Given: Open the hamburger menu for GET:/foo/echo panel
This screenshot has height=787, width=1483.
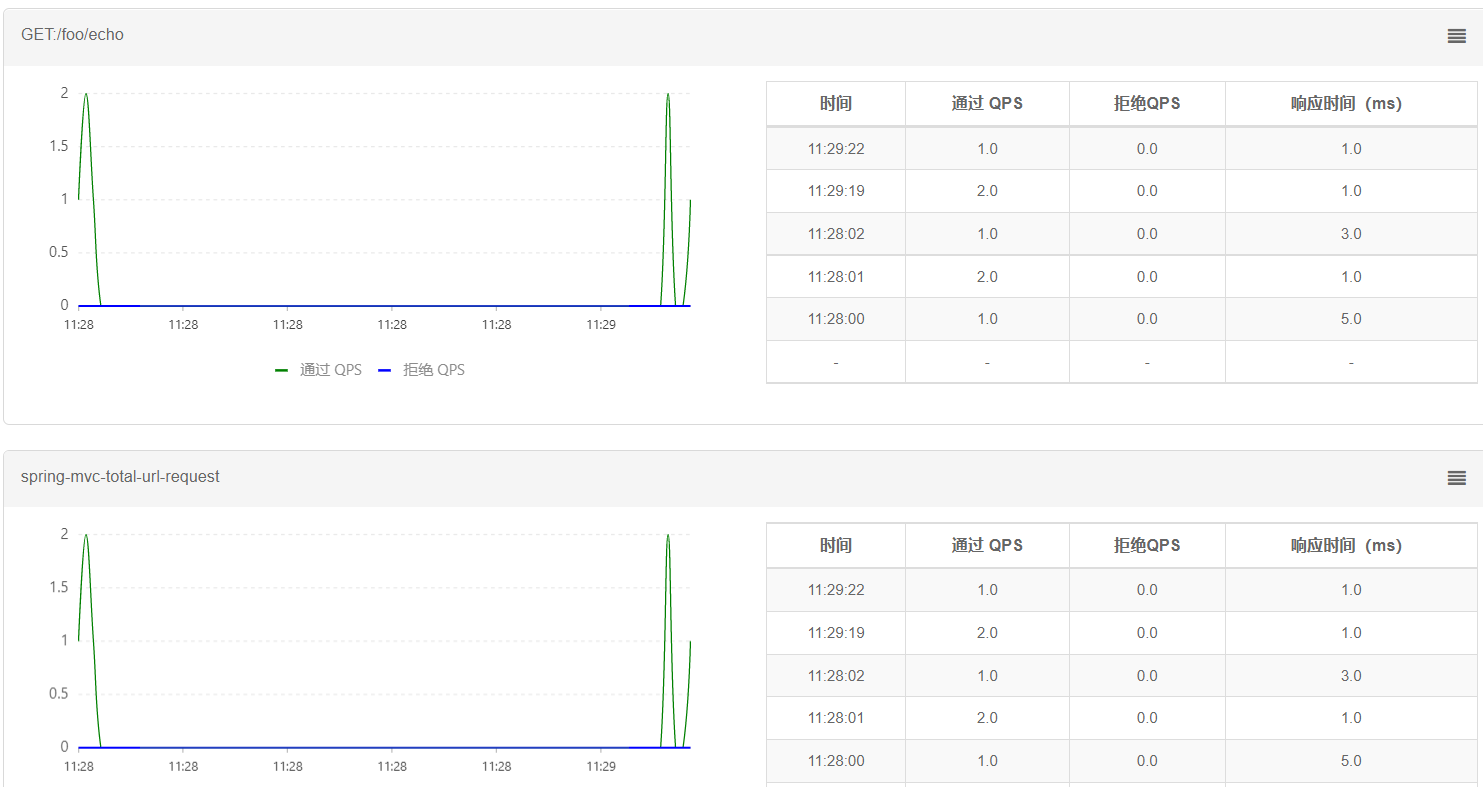Looking at the screenshot, I should (1456, 36).
